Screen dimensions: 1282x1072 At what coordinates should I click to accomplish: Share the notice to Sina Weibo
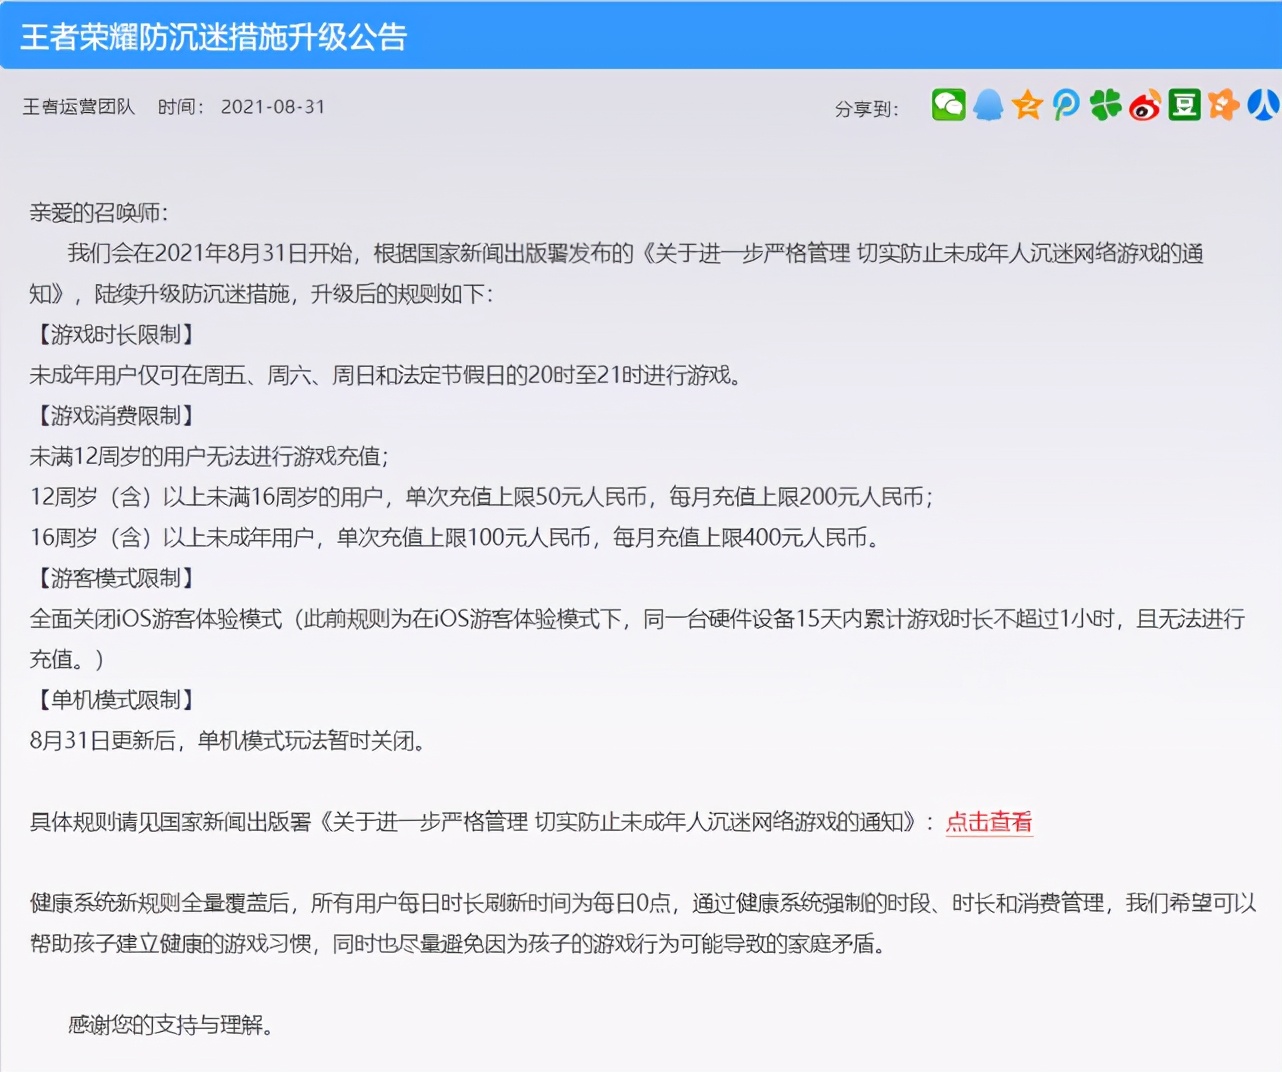point(1143,105)
